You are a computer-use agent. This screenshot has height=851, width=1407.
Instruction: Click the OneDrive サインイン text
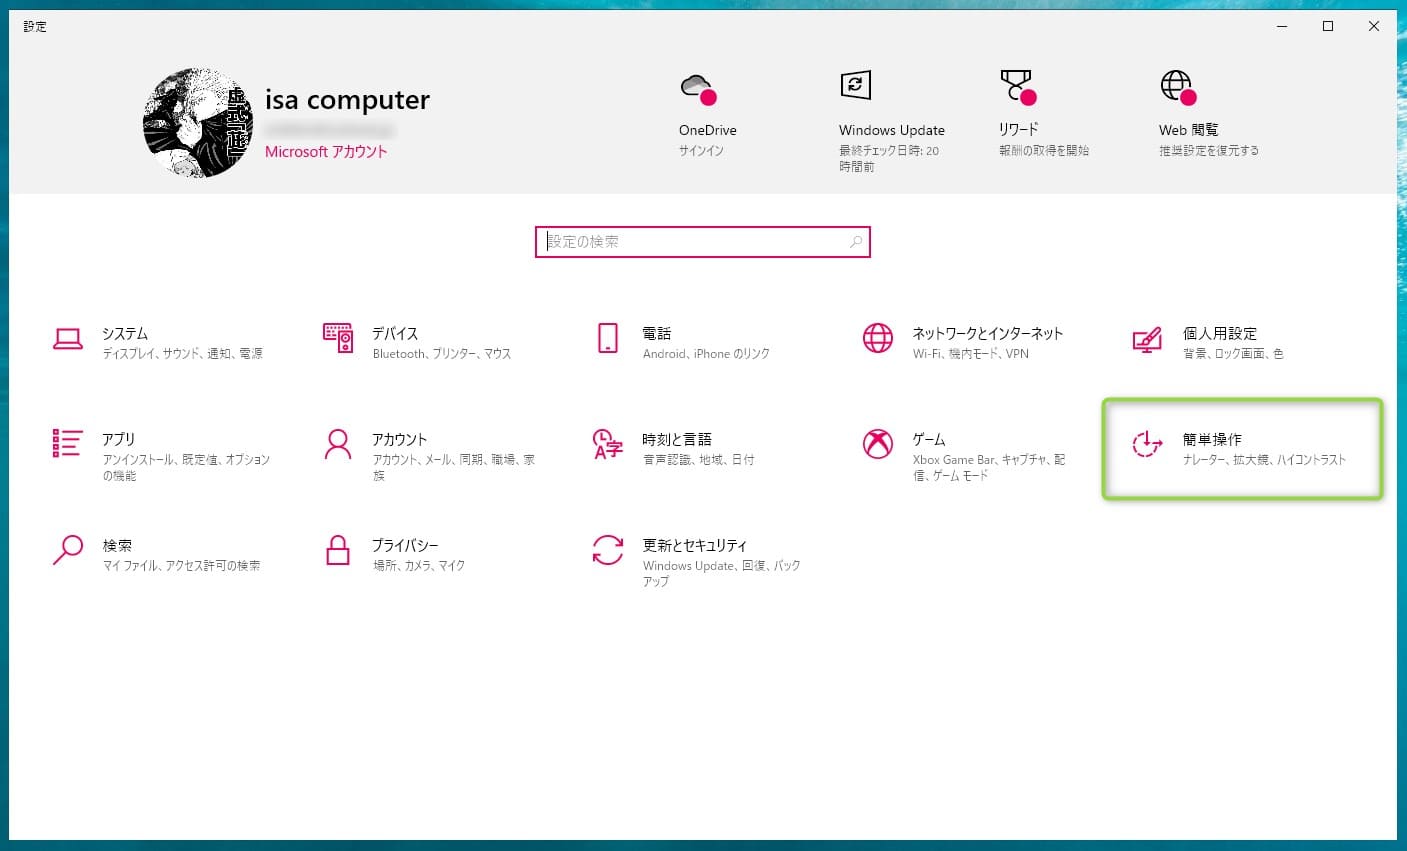tap(701, 151)
